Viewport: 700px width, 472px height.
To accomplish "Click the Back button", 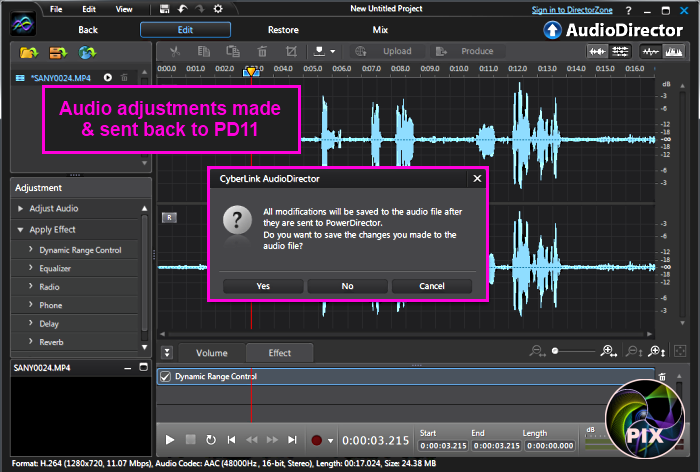I will [x=88, y=30].
